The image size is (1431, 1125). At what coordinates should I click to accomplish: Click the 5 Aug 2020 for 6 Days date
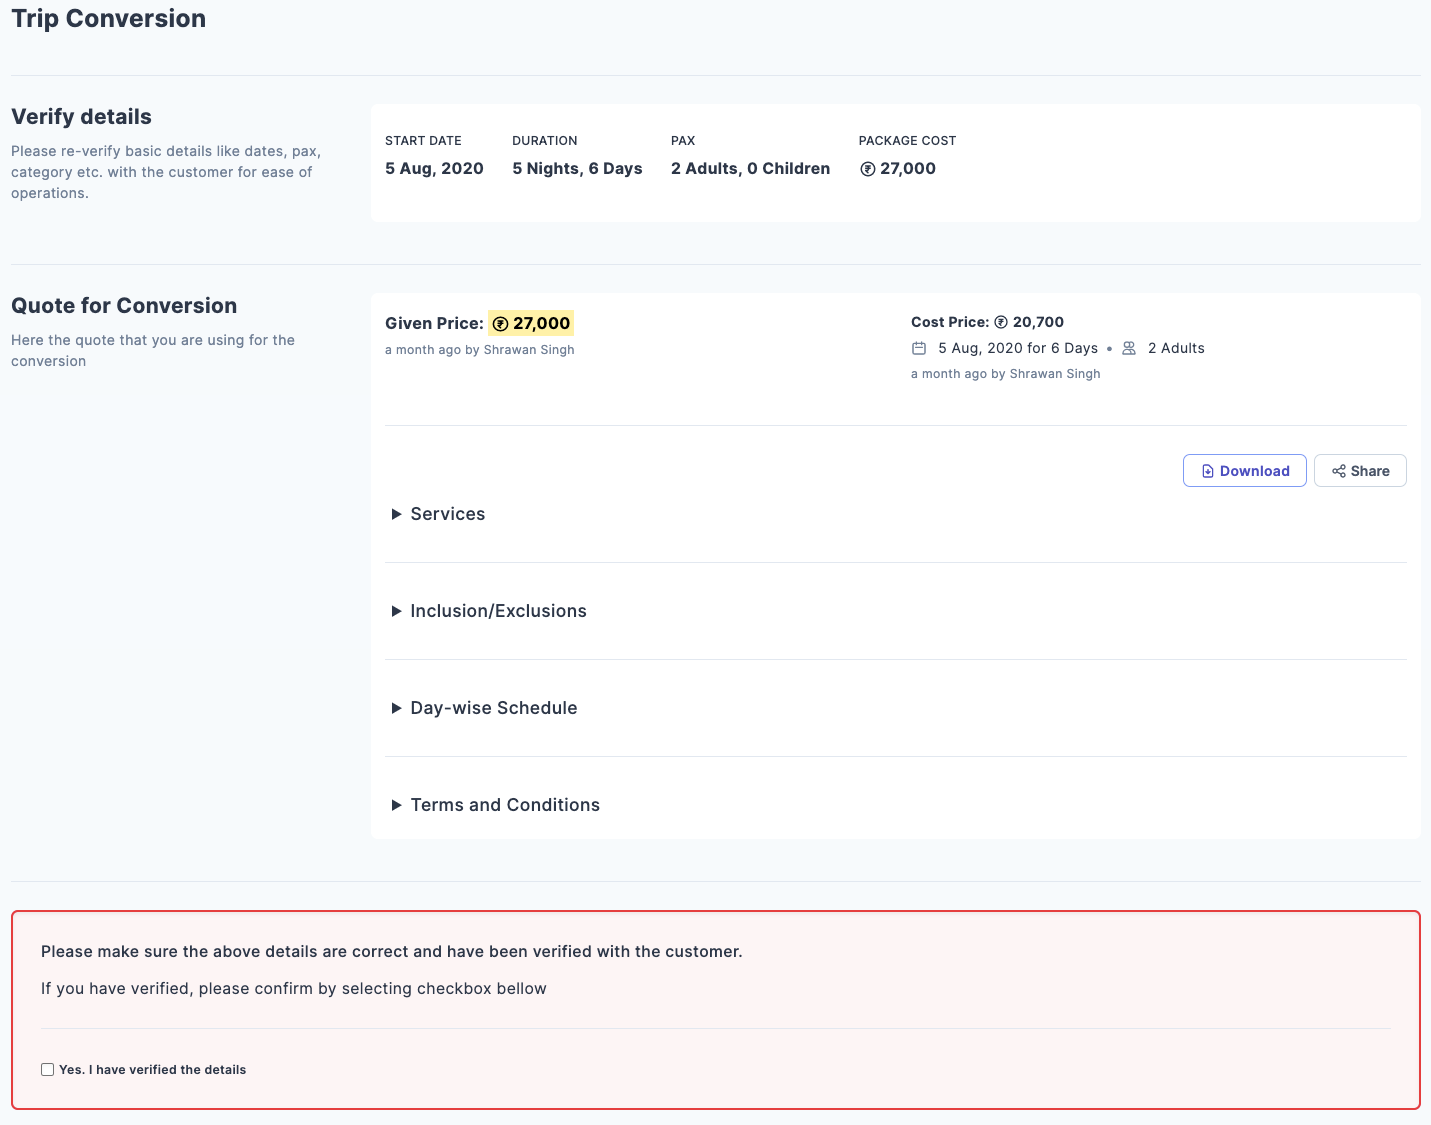coord(1017,347)
